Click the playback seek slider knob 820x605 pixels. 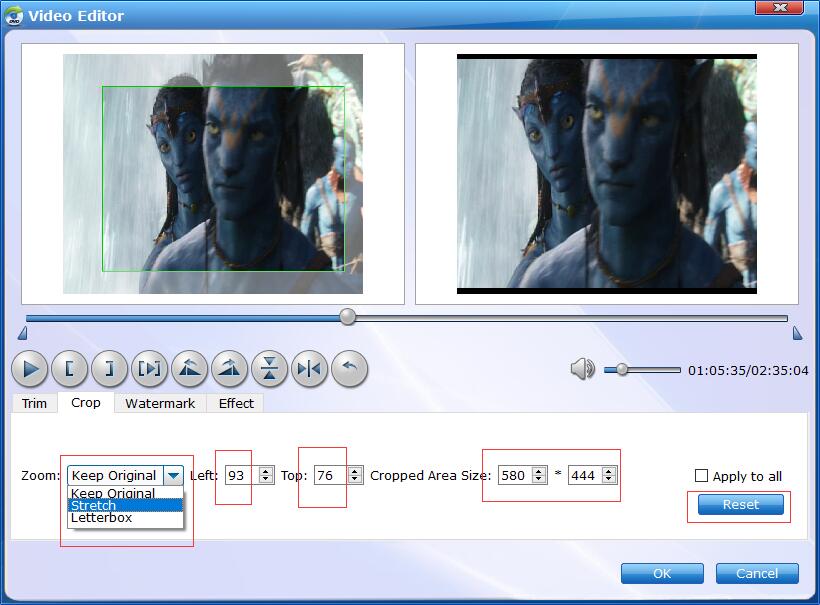(x=347, y=316)
